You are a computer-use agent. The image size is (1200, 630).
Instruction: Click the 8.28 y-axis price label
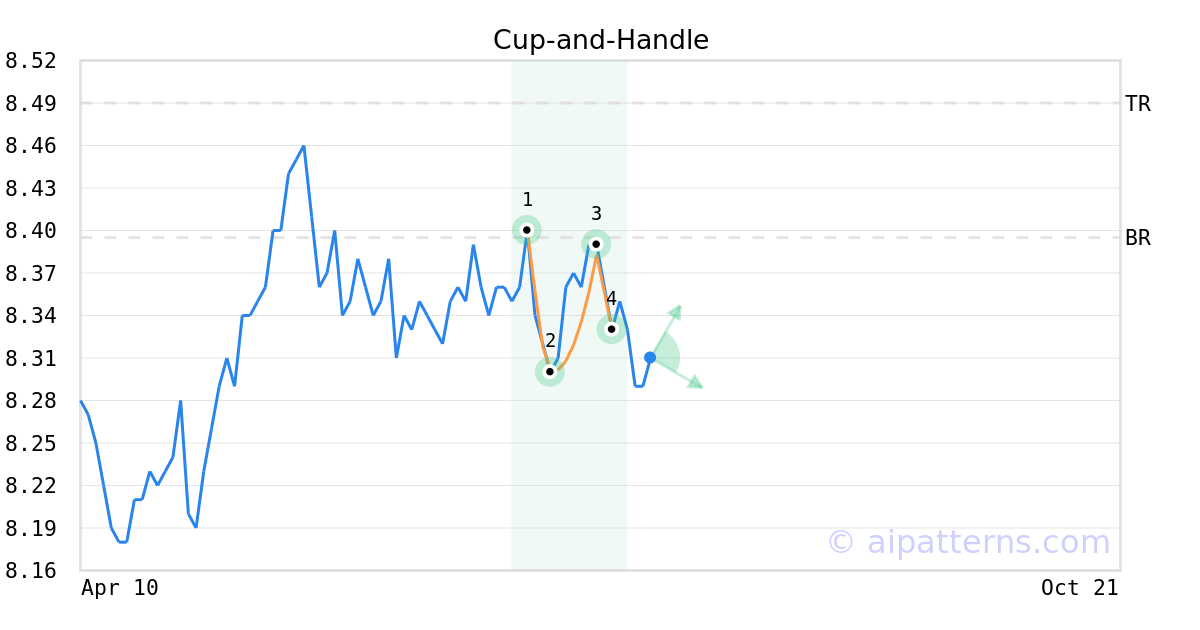30,401
